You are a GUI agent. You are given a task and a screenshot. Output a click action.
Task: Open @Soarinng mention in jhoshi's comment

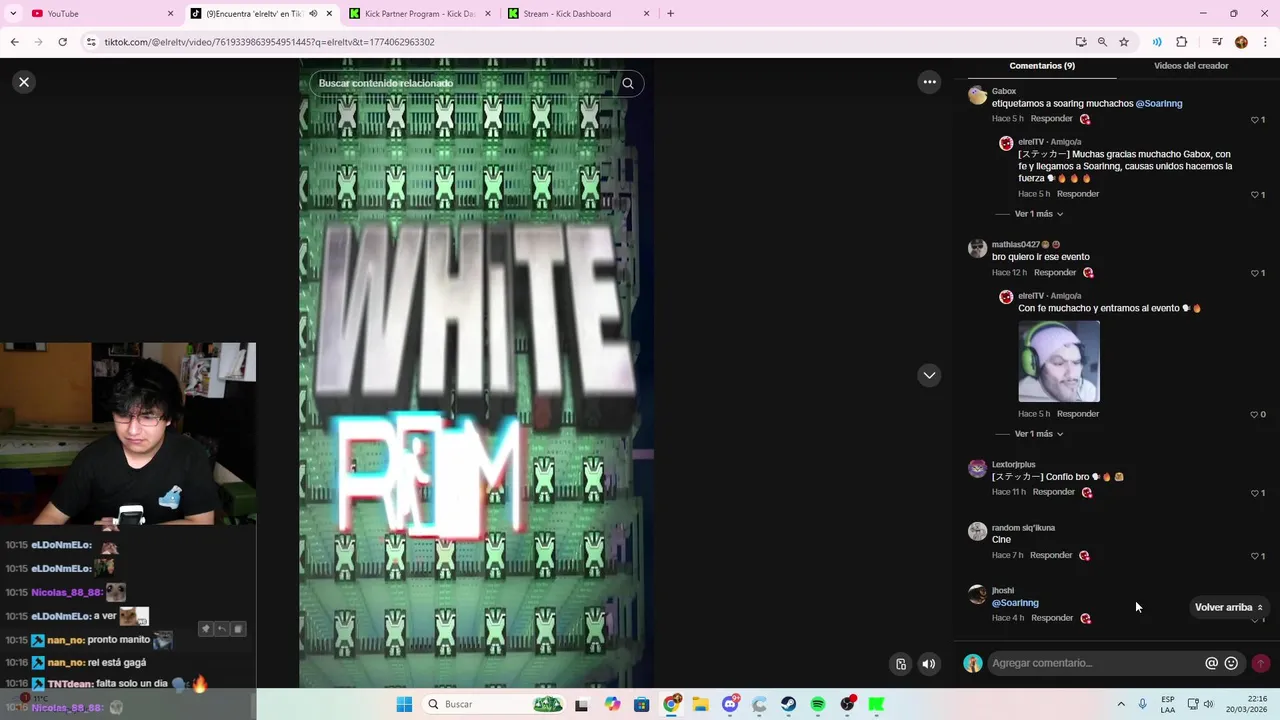pyautogui.click(x=1015, y=603)
